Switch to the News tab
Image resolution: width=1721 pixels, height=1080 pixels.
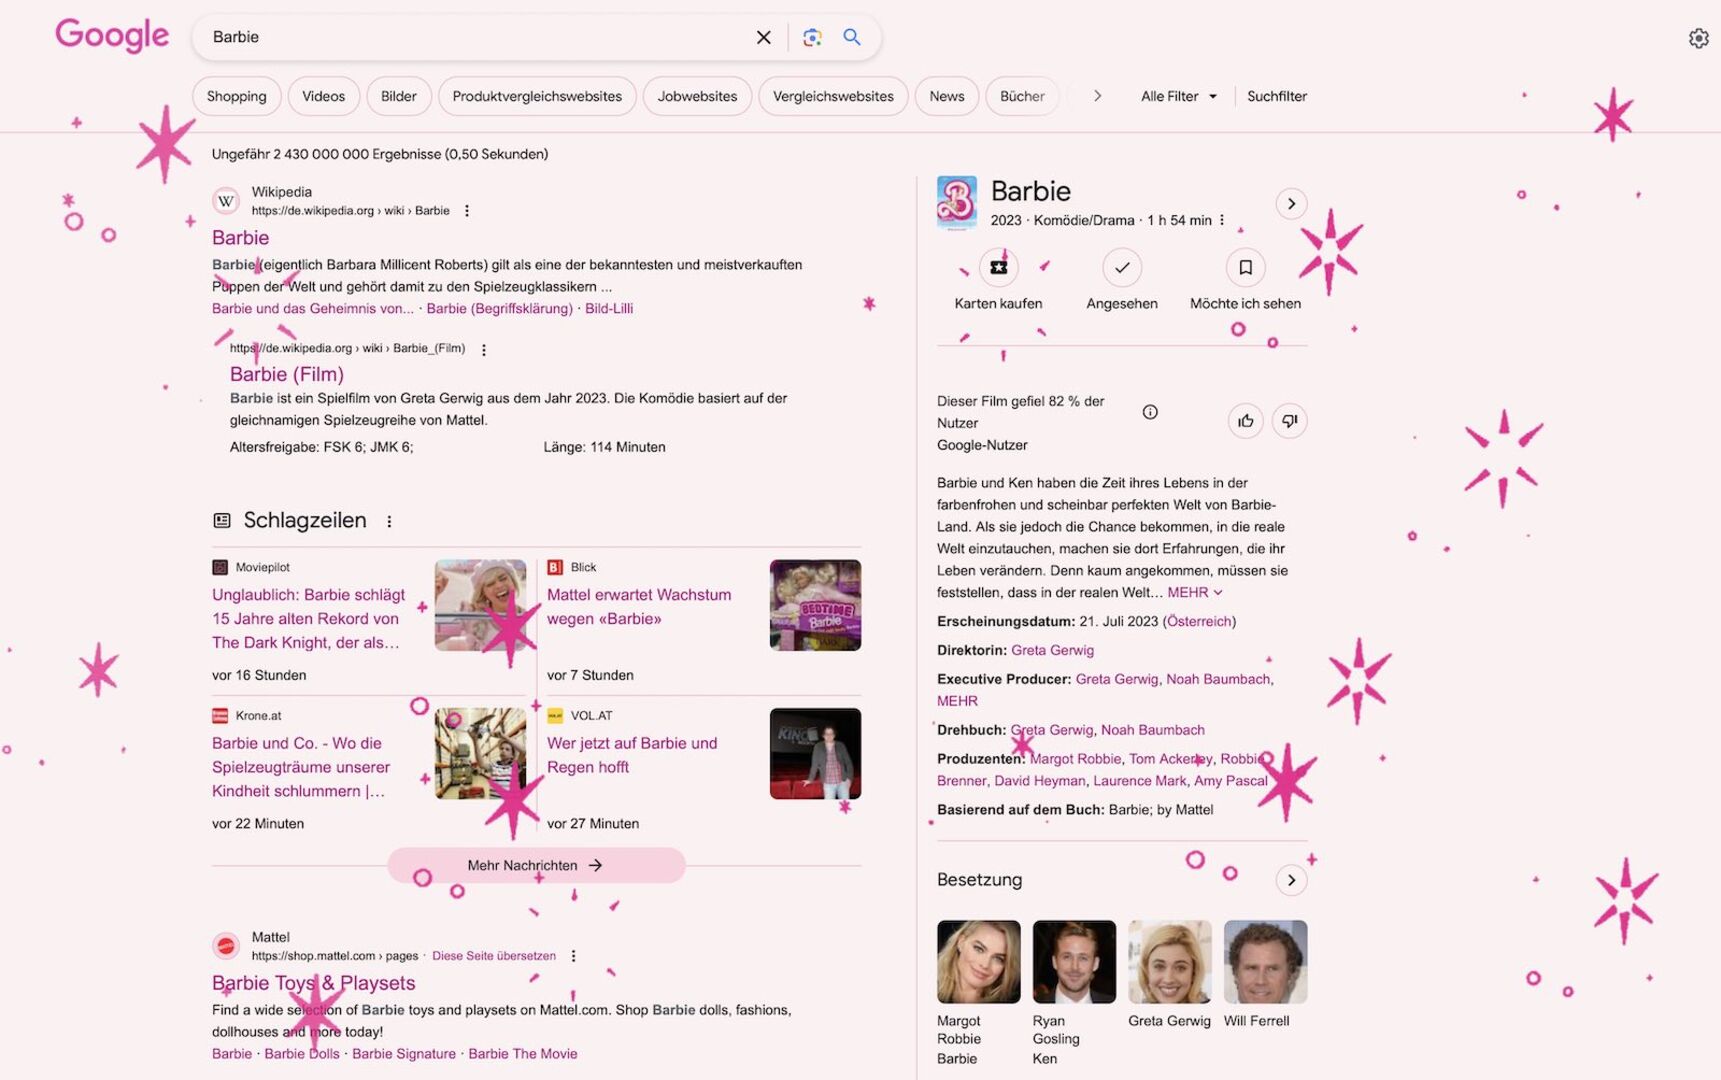coord(946,96)
